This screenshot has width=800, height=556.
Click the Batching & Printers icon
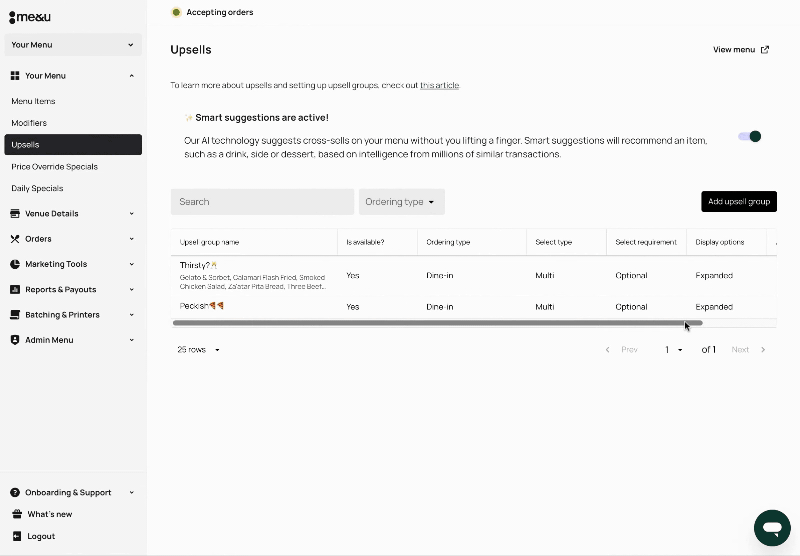point(15,314)
